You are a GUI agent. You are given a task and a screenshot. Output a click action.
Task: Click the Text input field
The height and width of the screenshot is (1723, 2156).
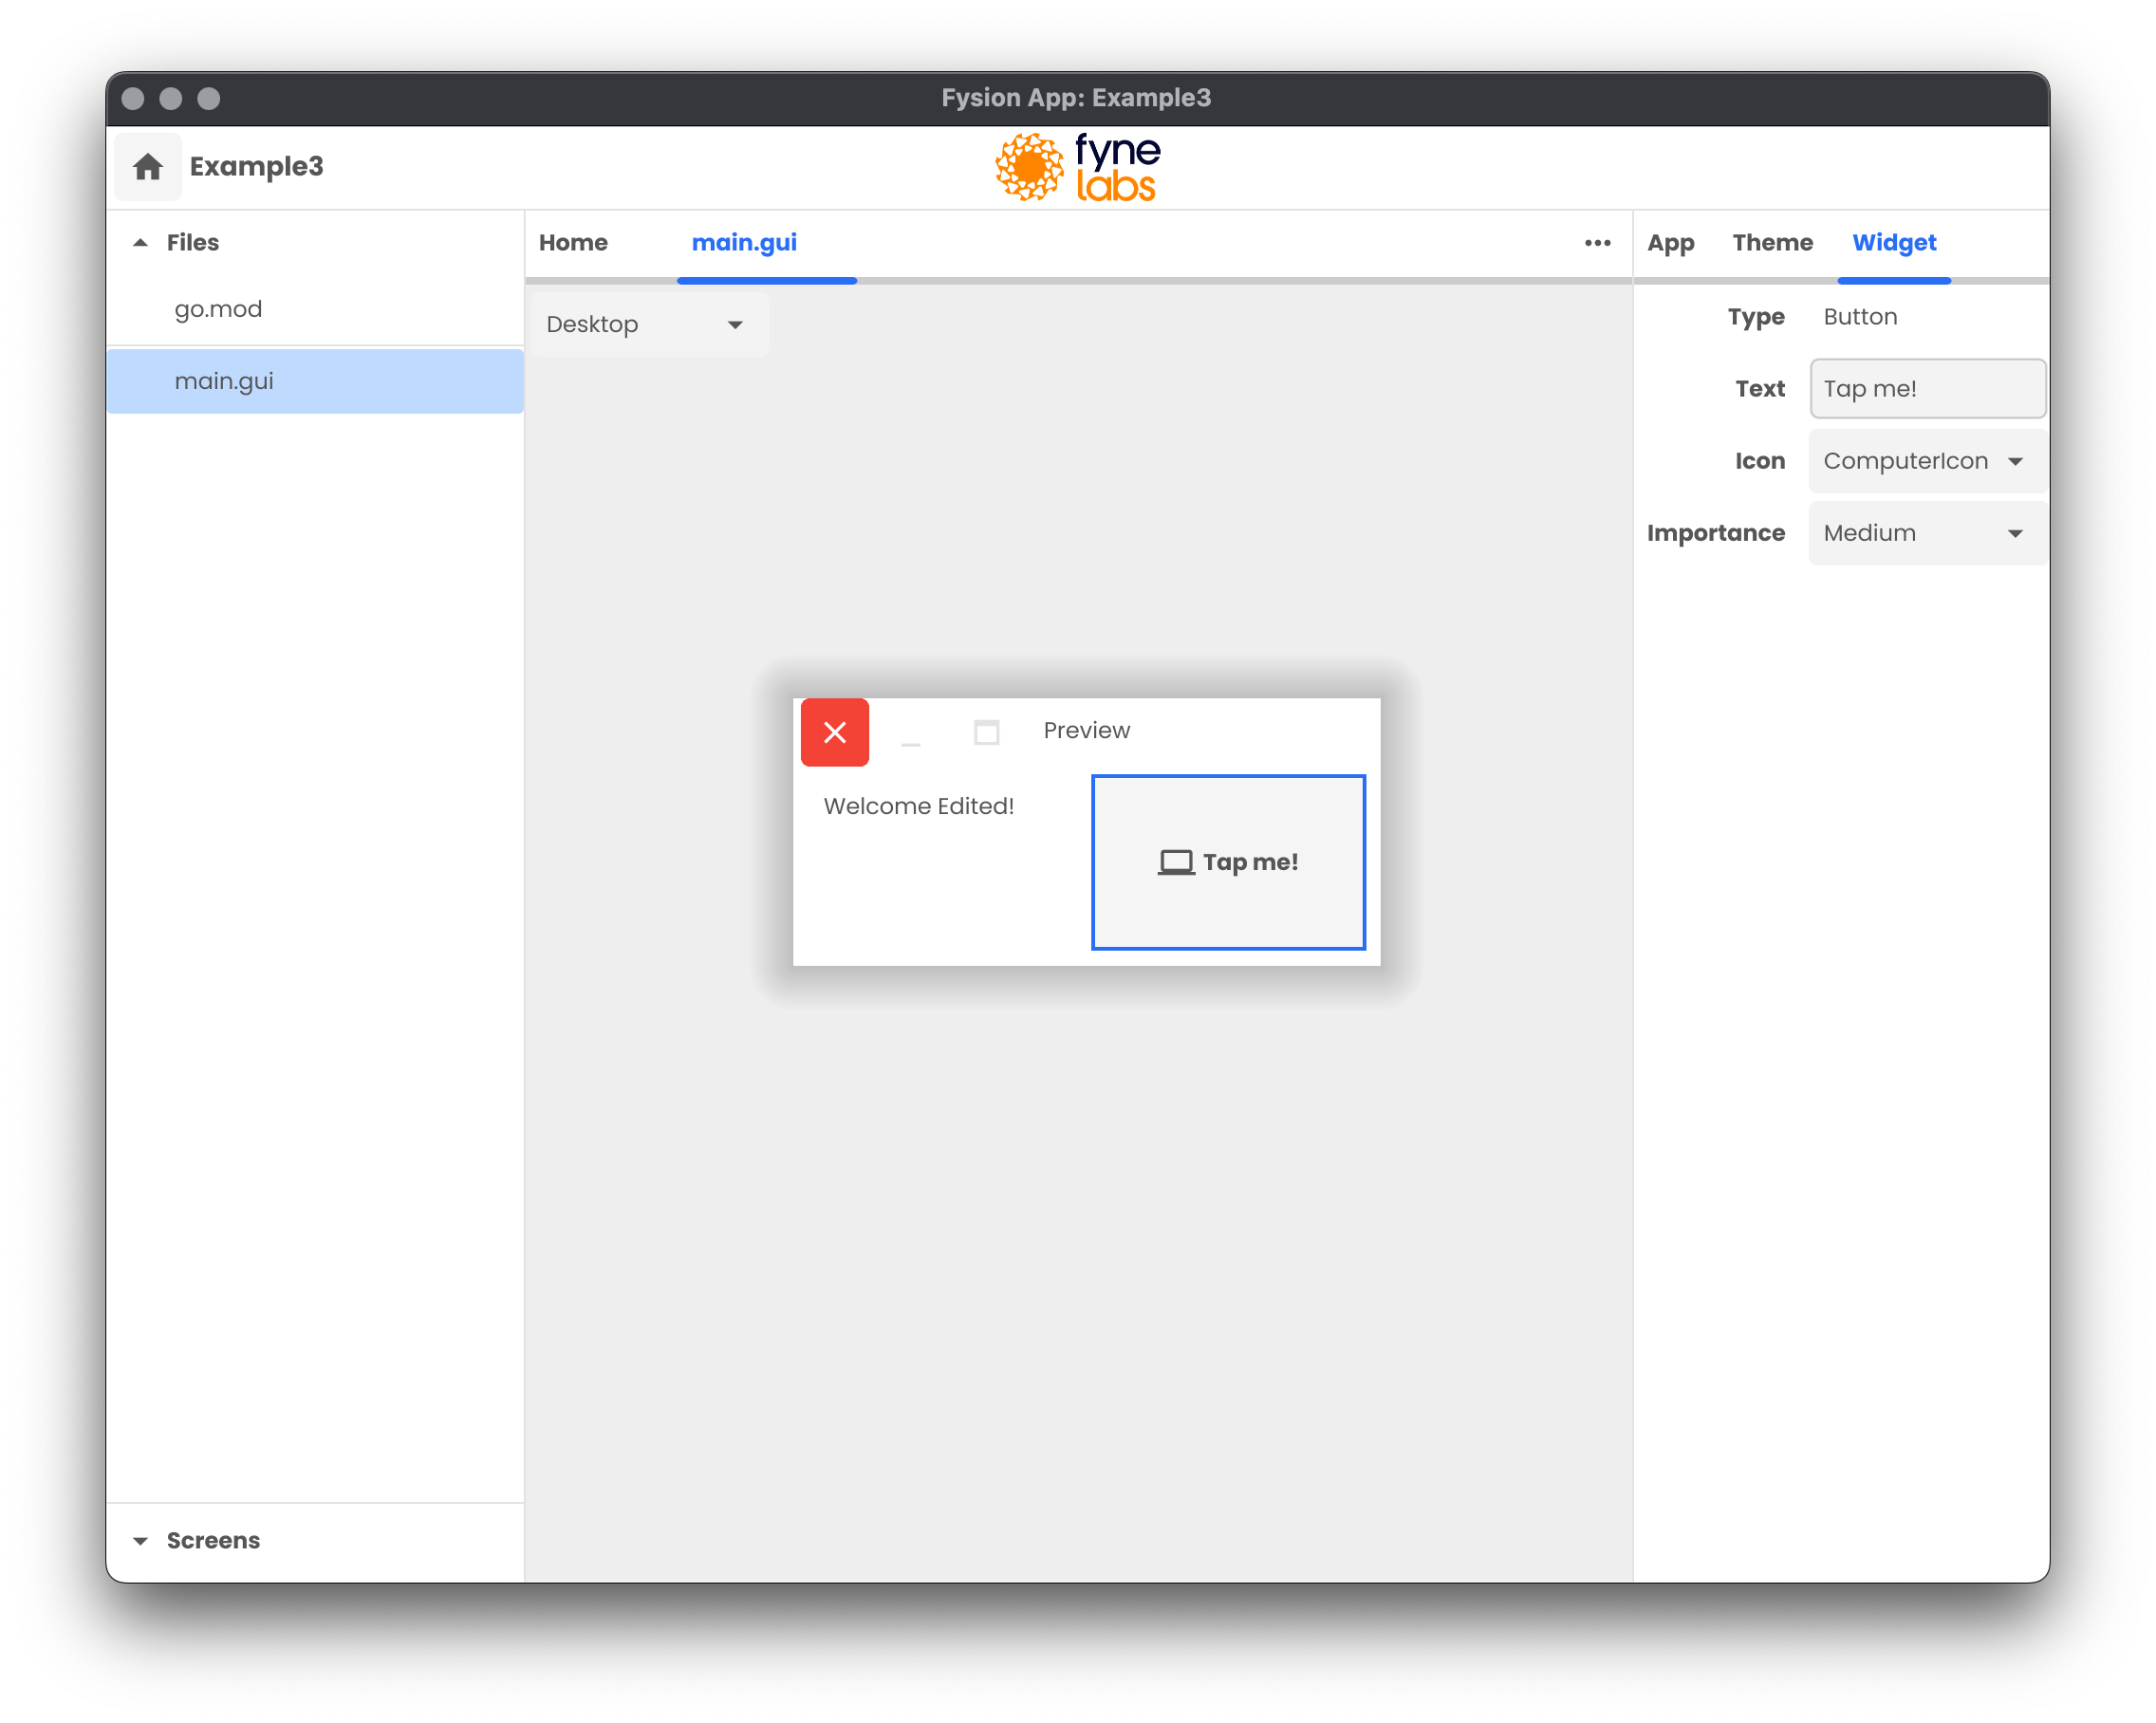click(x=1926, y=389)
